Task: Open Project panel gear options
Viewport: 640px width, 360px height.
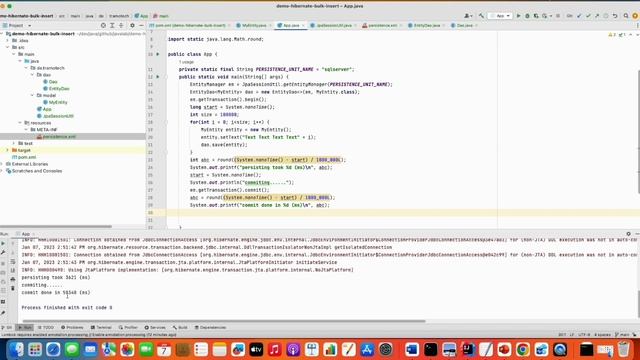Action: coord(132,25)
